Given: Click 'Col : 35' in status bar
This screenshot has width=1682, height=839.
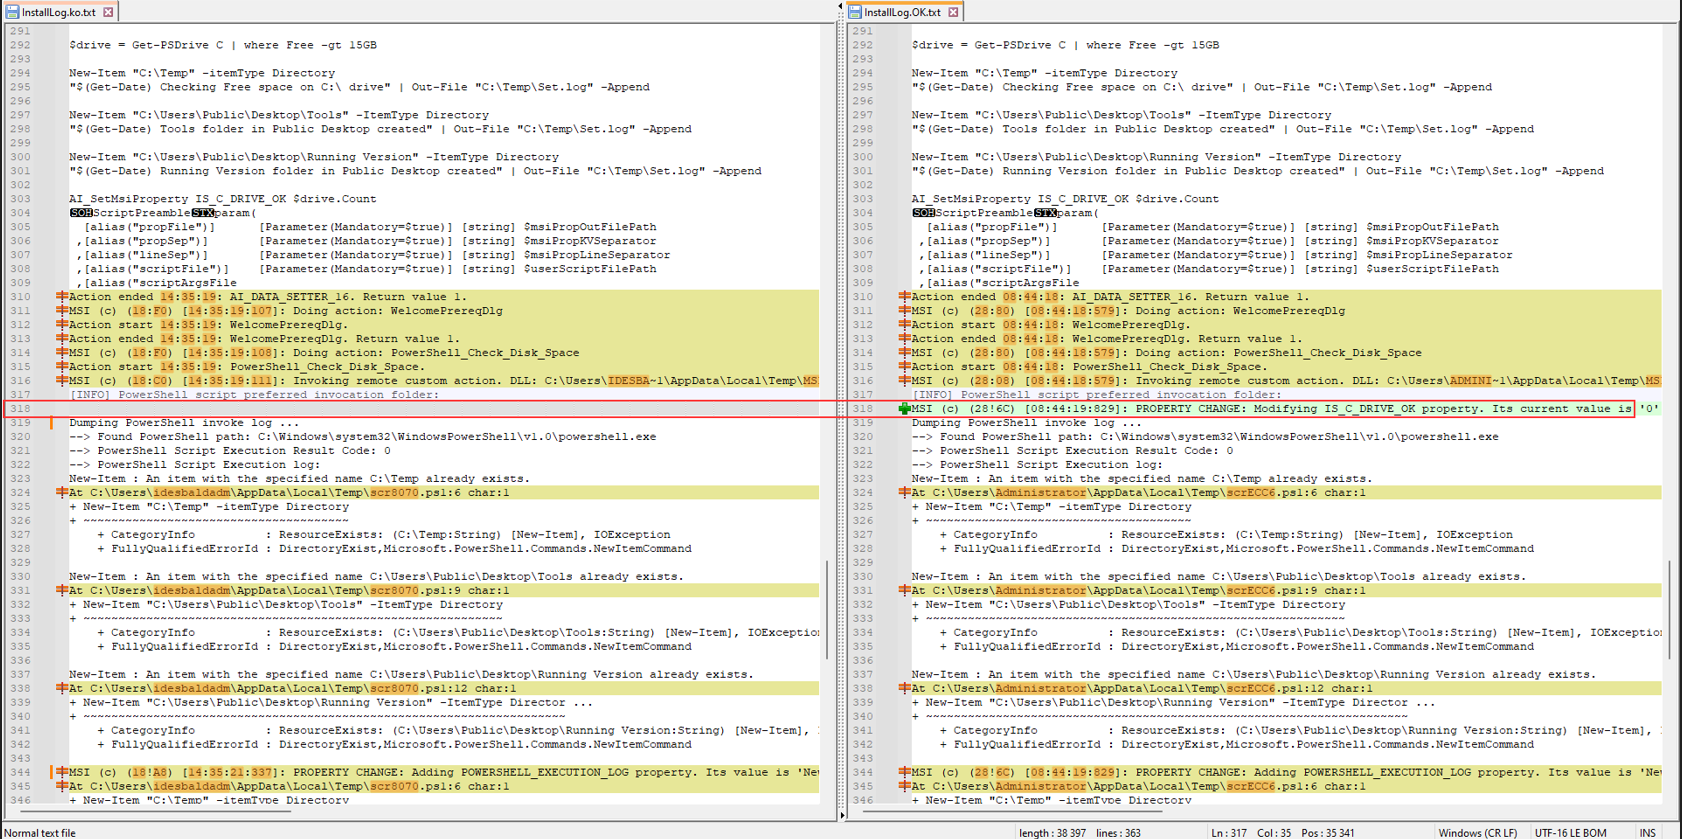Looking at the screenshot, I should point(1274,832).
